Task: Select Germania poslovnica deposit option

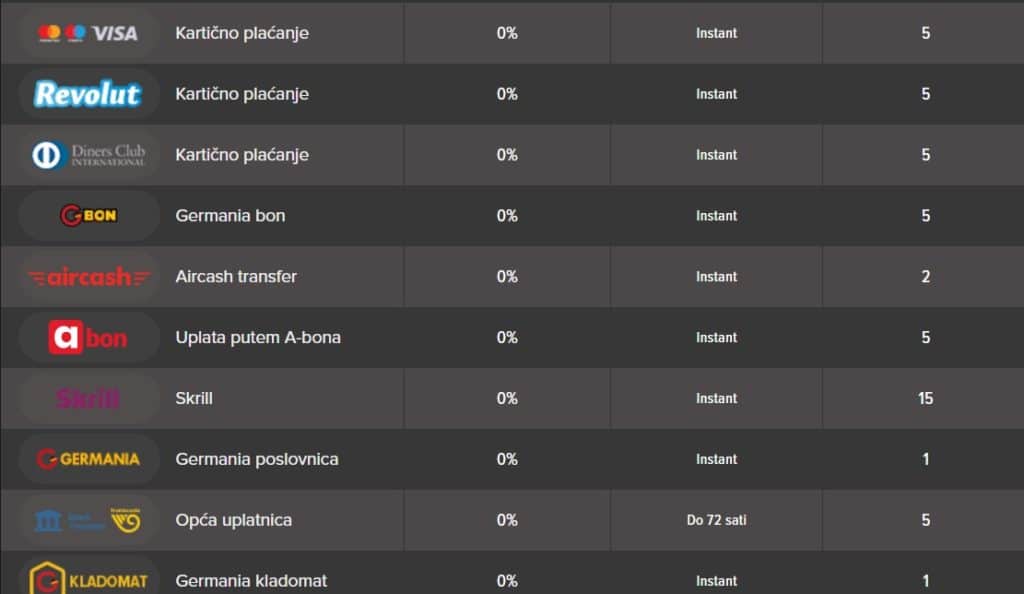Action: point(257,460)
